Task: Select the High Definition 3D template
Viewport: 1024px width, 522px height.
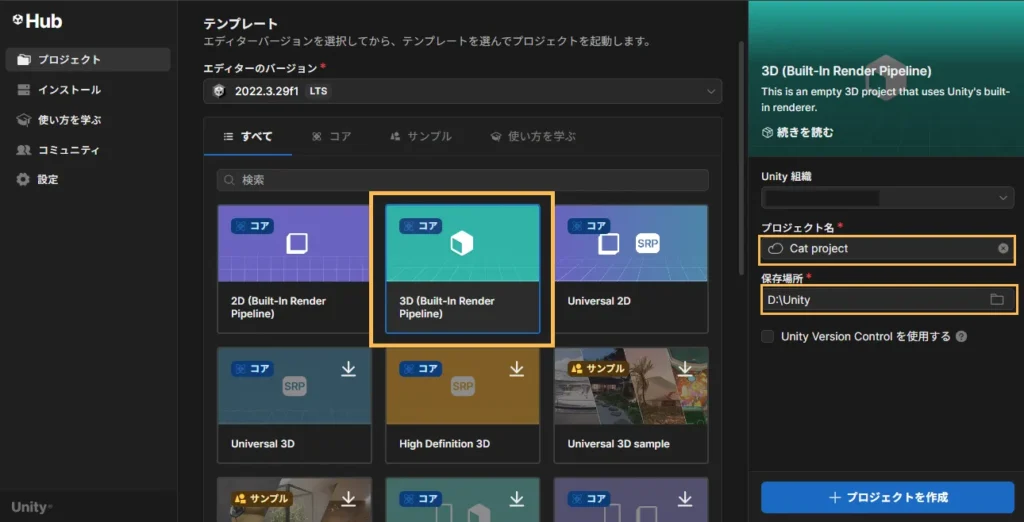Action: [x=462, y=405]
